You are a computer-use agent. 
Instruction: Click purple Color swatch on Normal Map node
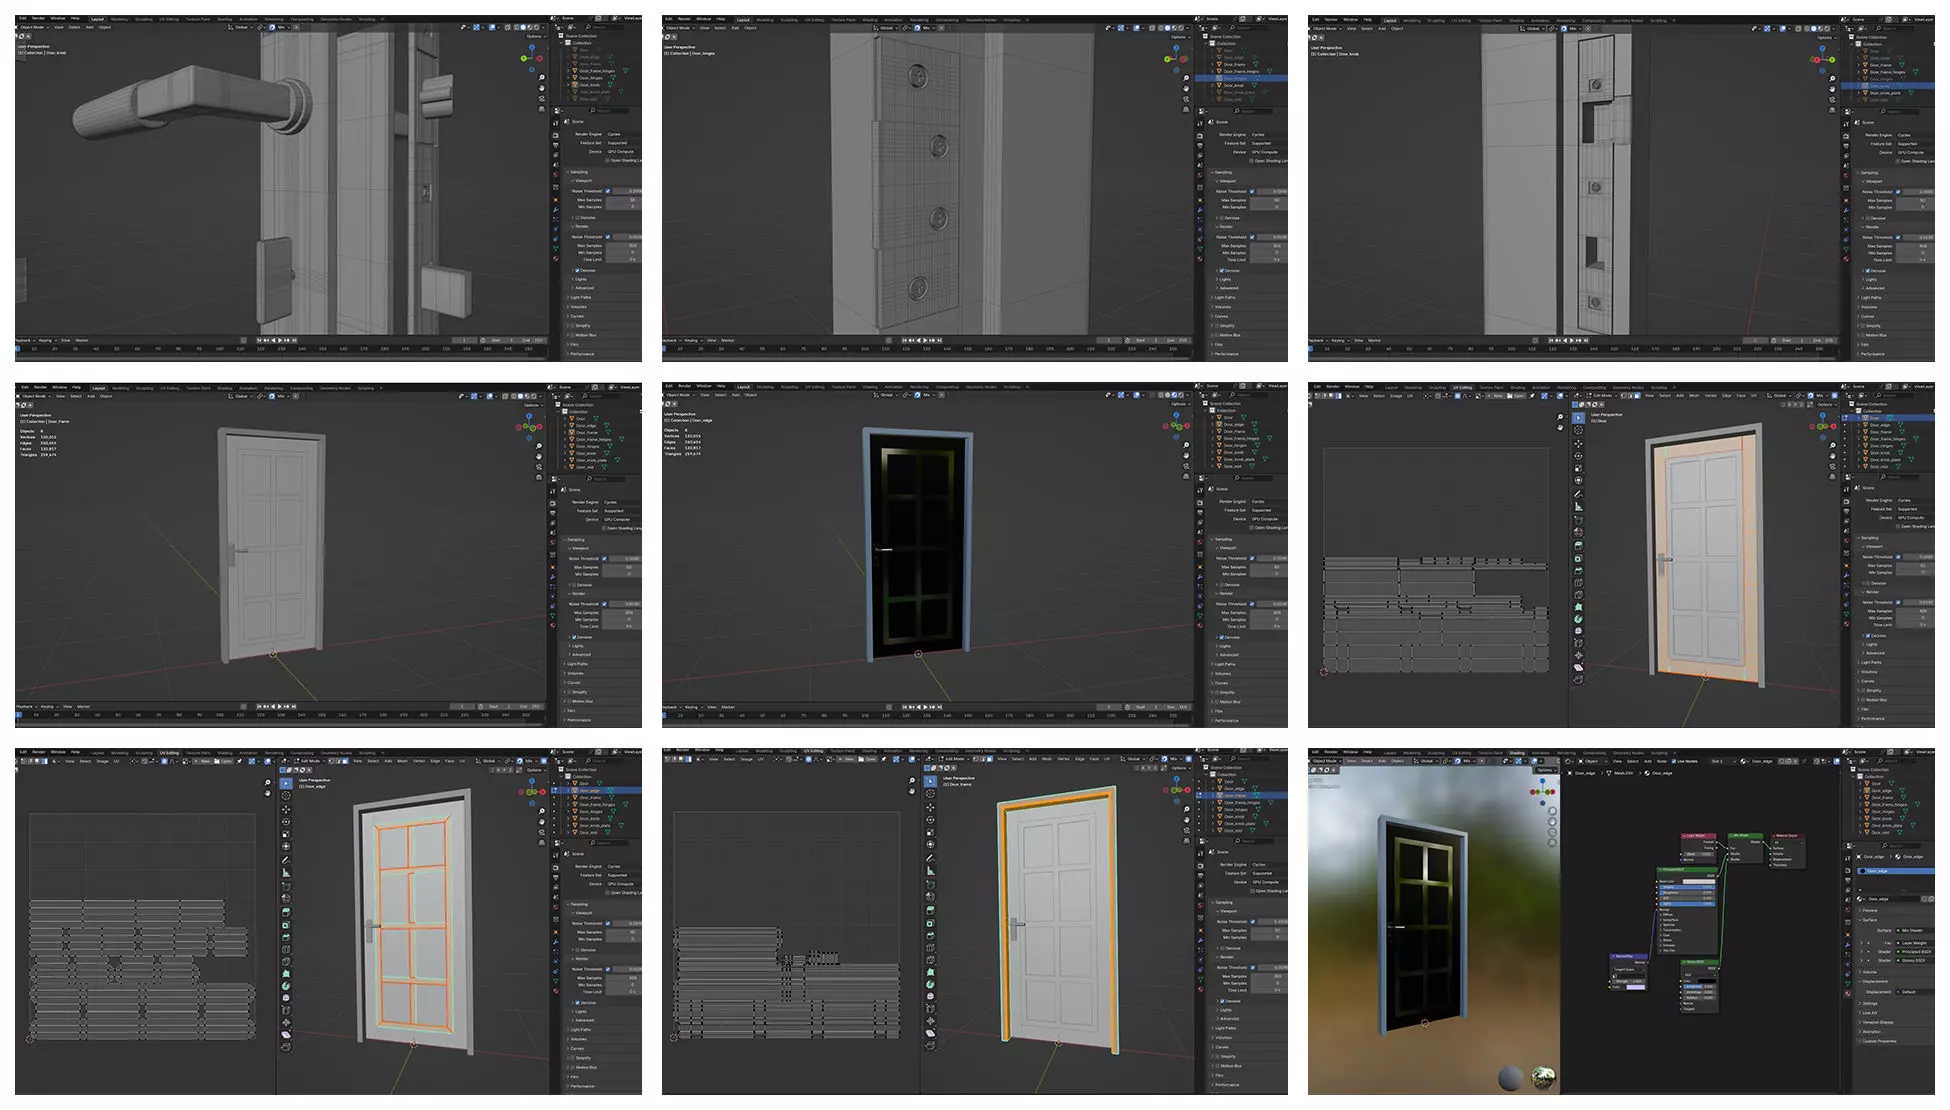pyautogui.click(x=1636, y=986)
